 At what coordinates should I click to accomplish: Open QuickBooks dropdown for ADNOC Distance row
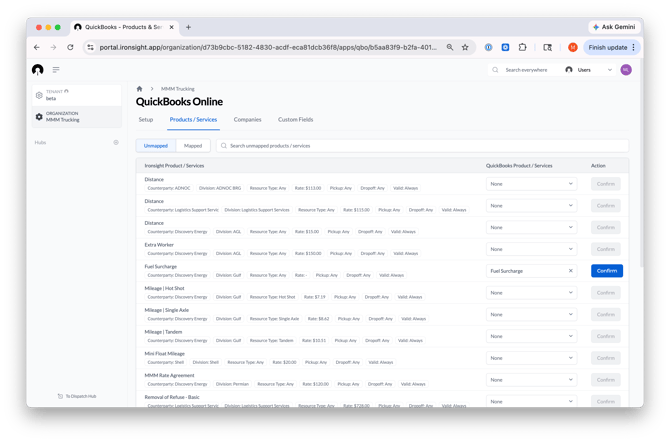[x=532, y=184]
